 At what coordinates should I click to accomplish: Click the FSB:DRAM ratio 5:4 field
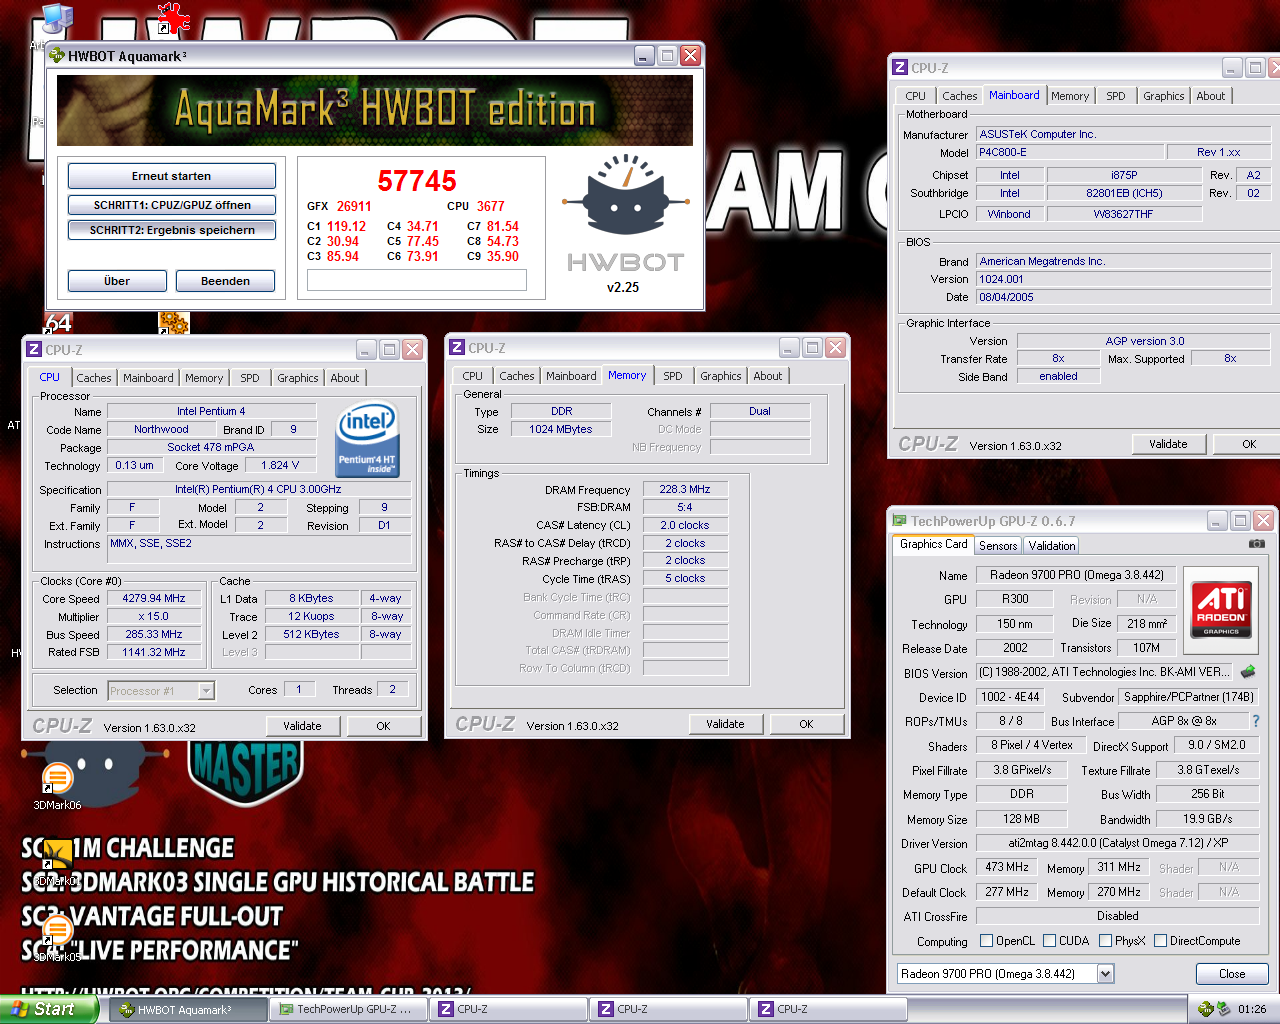click(x=685, y=507)
